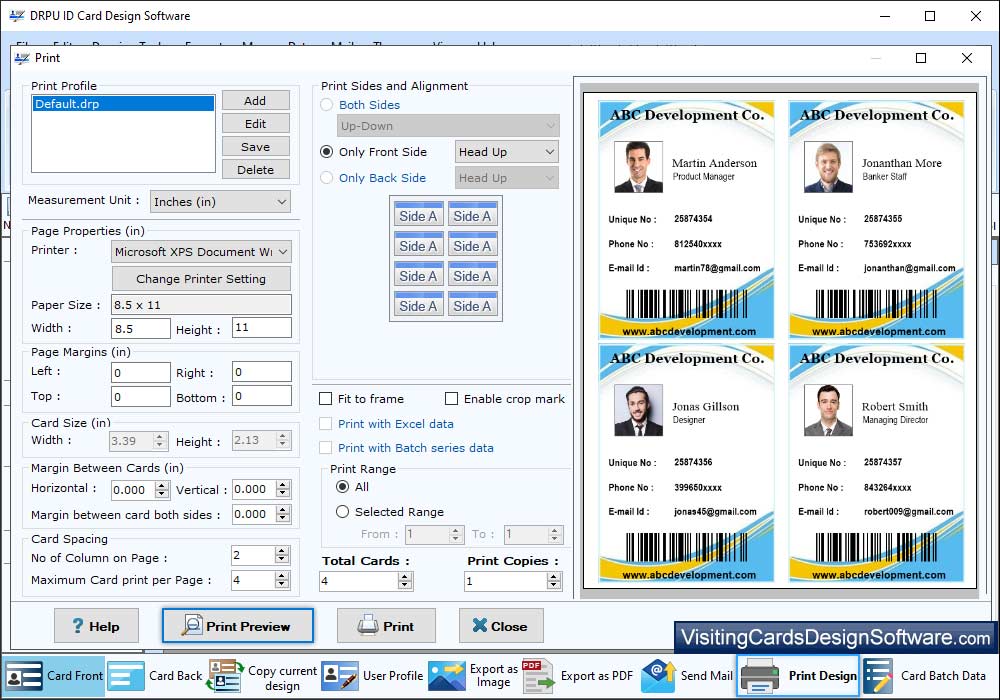Image resolution: width=1000 pixels, height=700 pixels.
Task: Choose the Selected Range radio button
Action: 342,511
